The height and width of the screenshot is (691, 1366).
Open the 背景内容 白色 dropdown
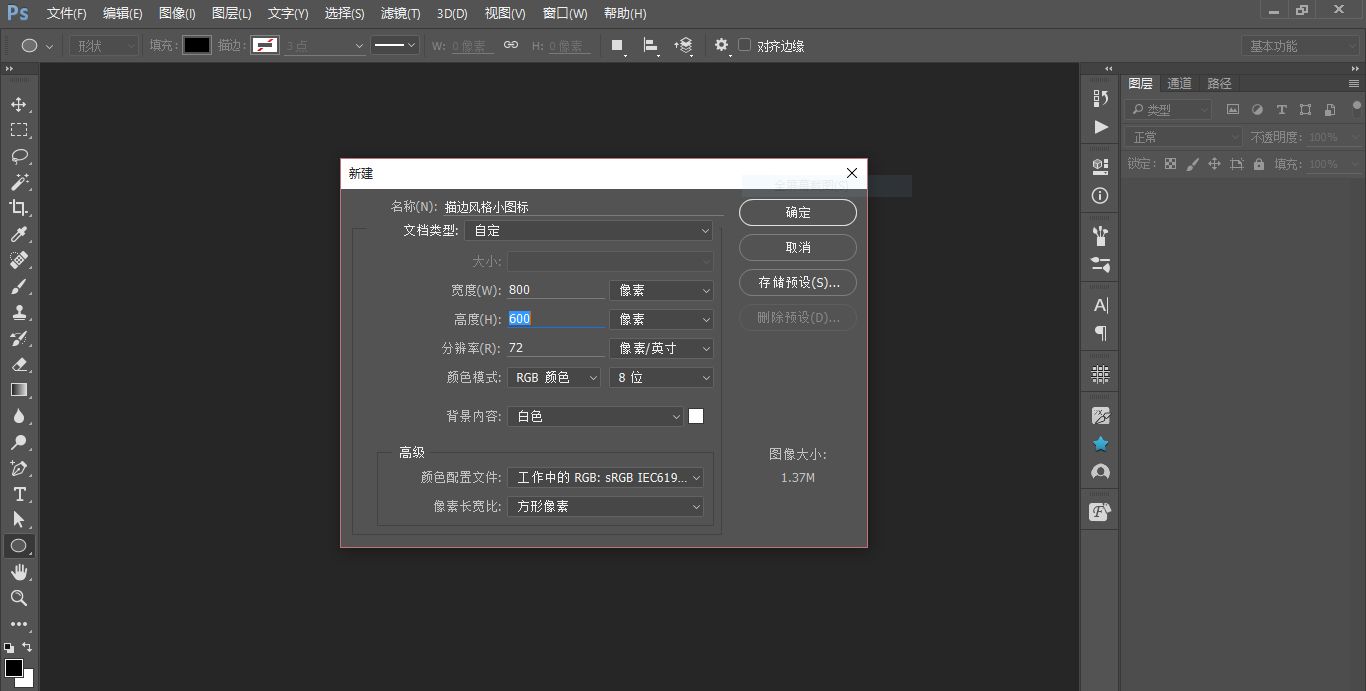click(x=595, y=417)
